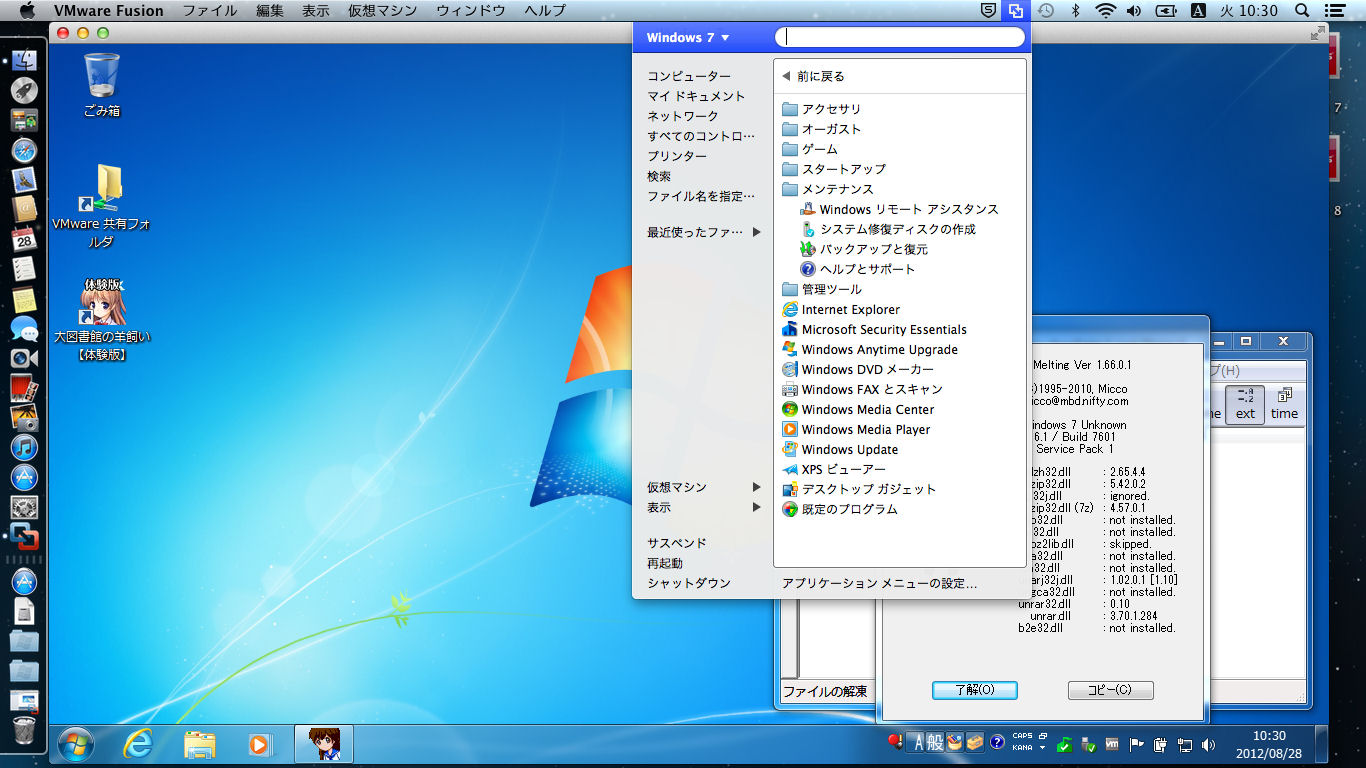This screenshot has height=768, width=1366.
Task: Launch Internet Explorer from the applications menu
Action: pos(840,309)
